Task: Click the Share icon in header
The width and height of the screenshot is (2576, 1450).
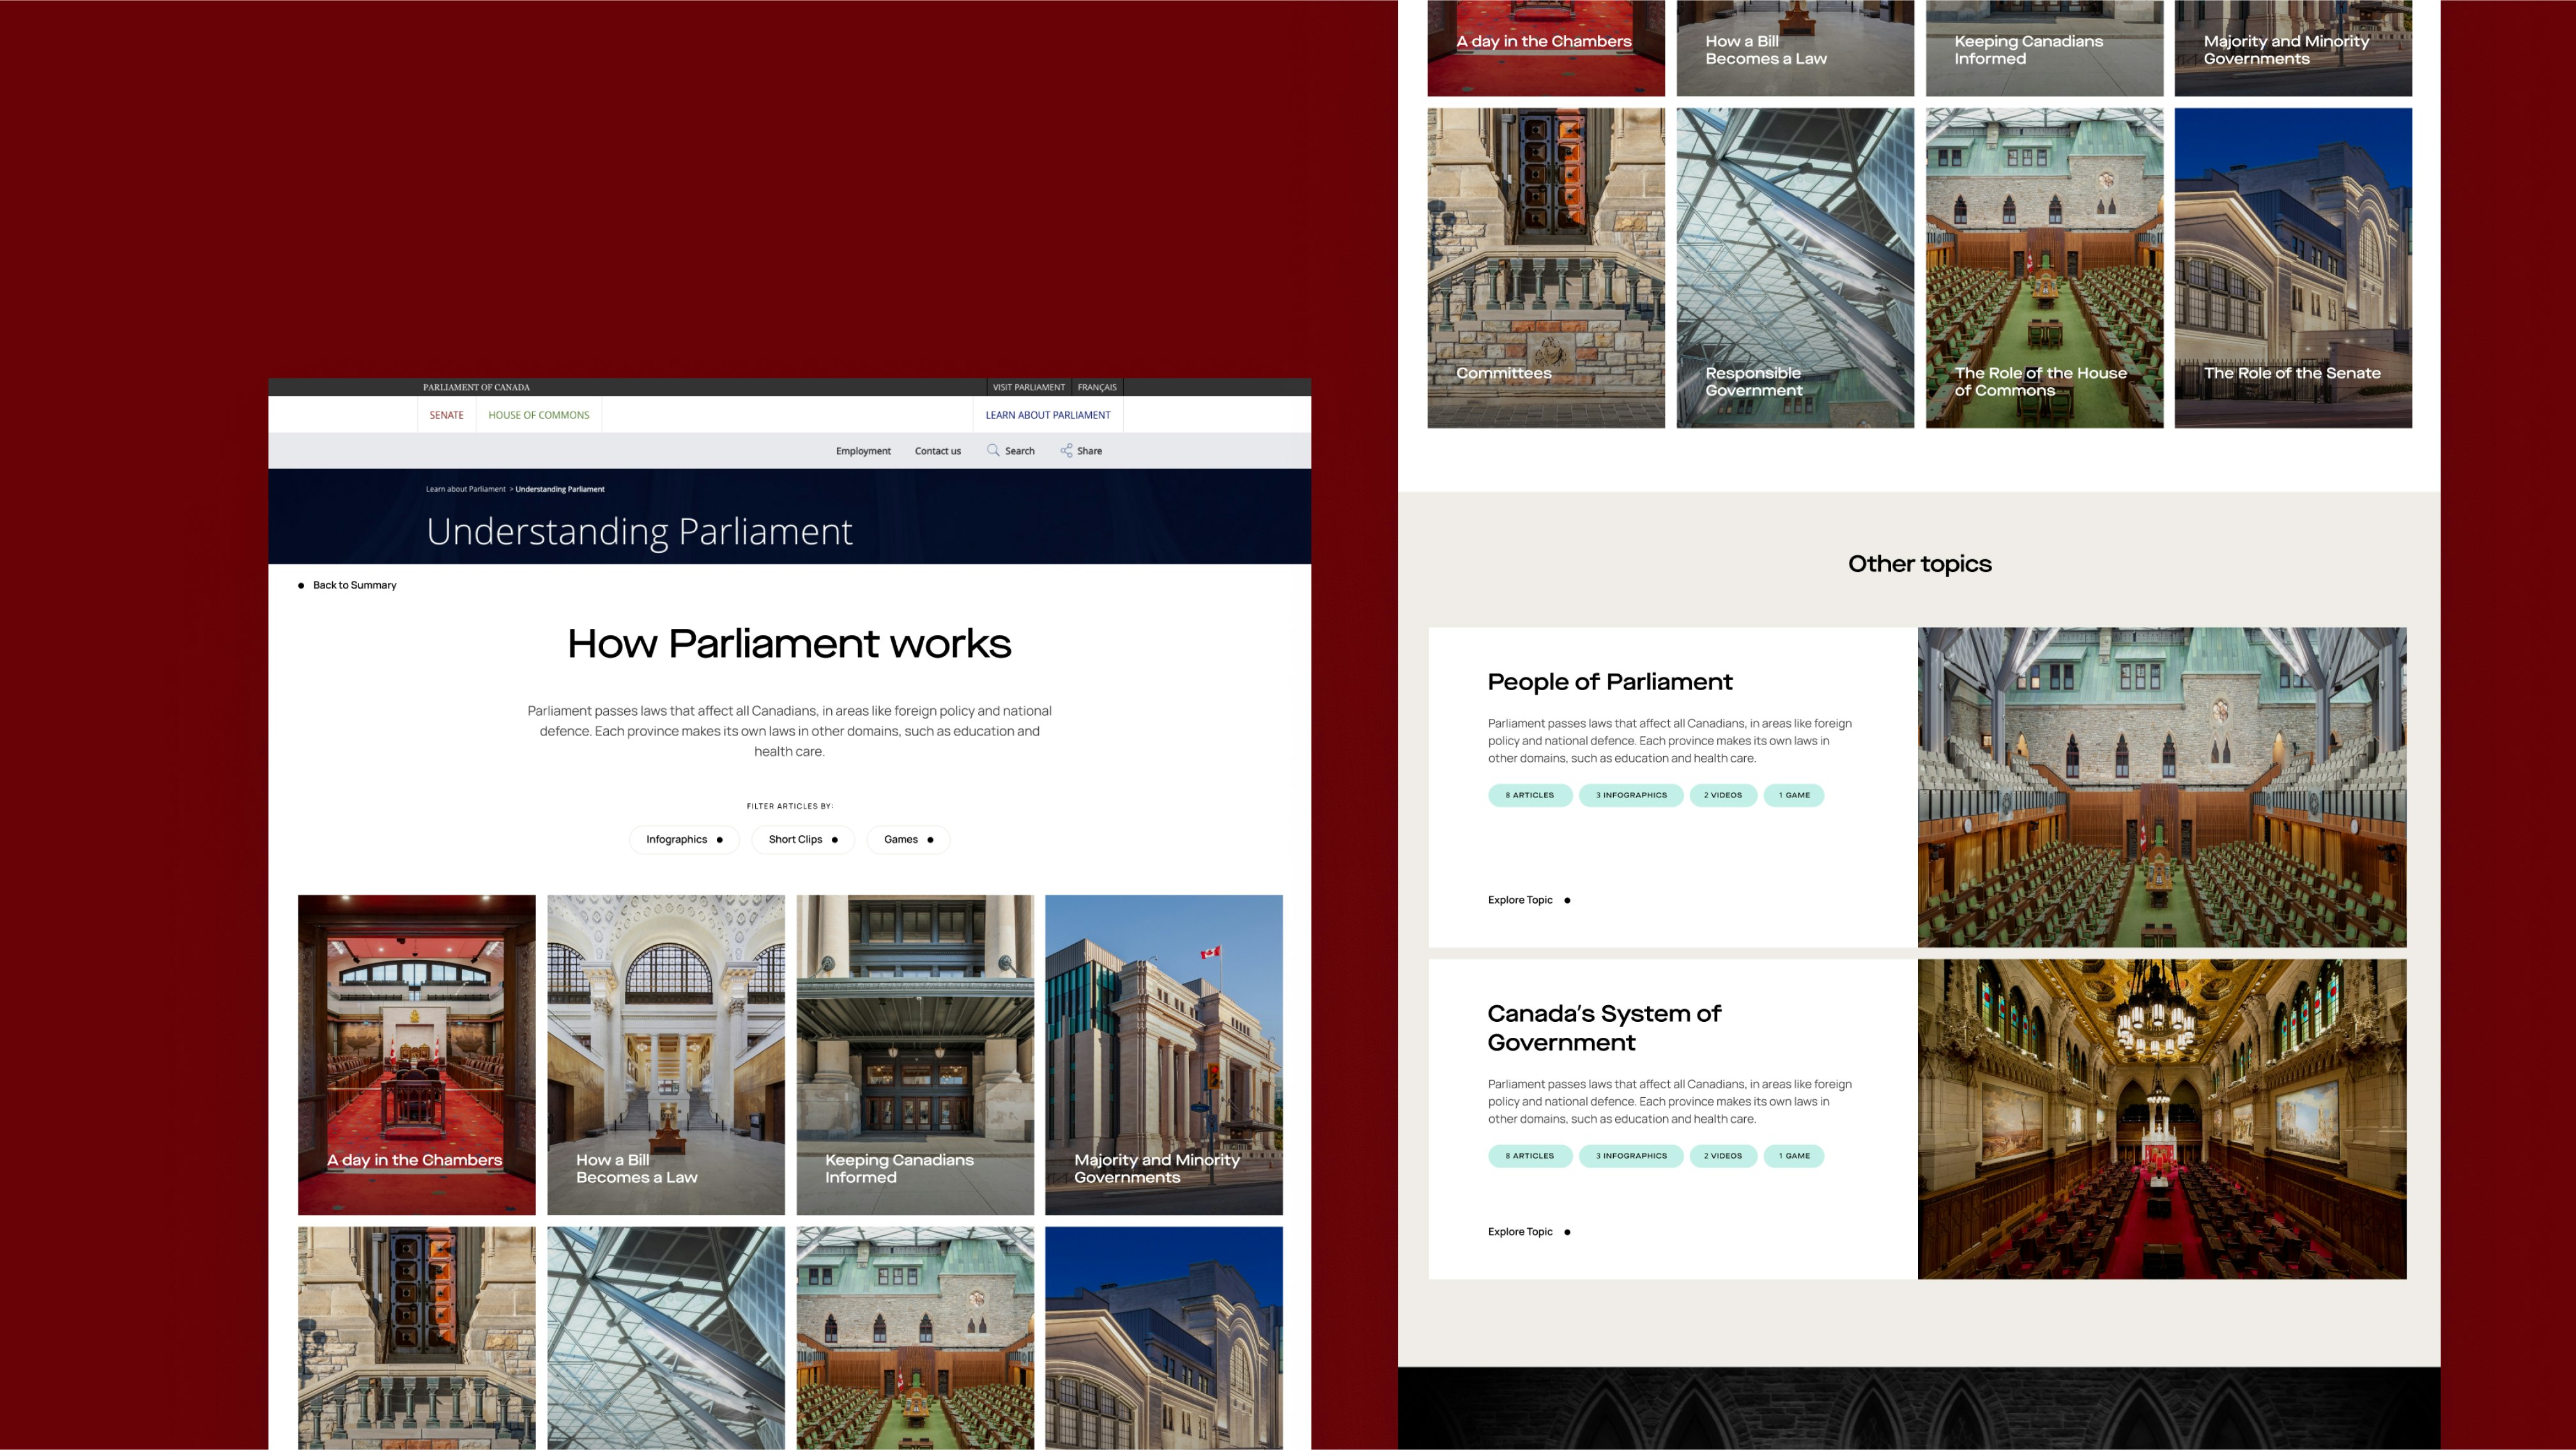Action: [x=1066, y=450]
